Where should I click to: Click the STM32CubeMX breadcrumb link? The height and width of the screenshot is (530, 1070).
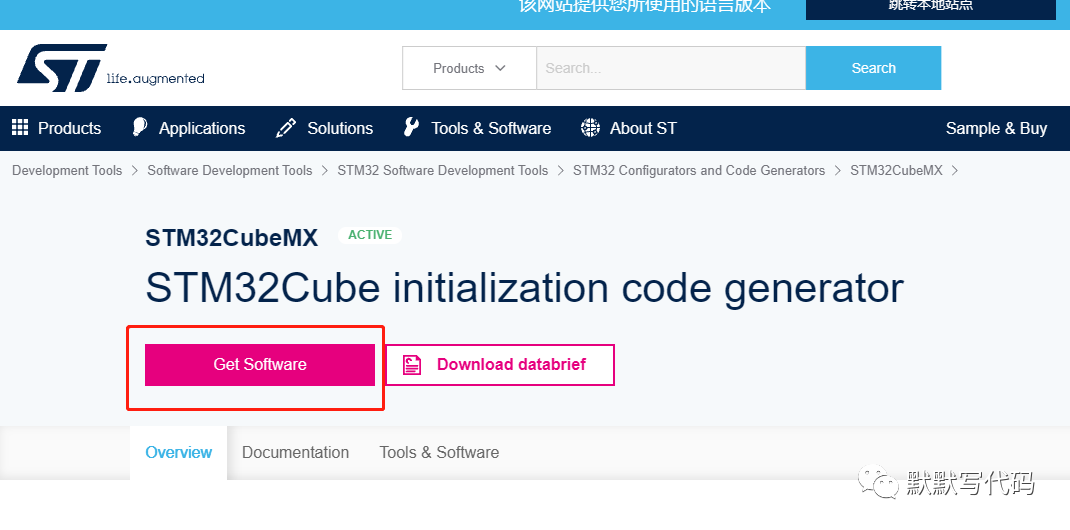(896, 171)
